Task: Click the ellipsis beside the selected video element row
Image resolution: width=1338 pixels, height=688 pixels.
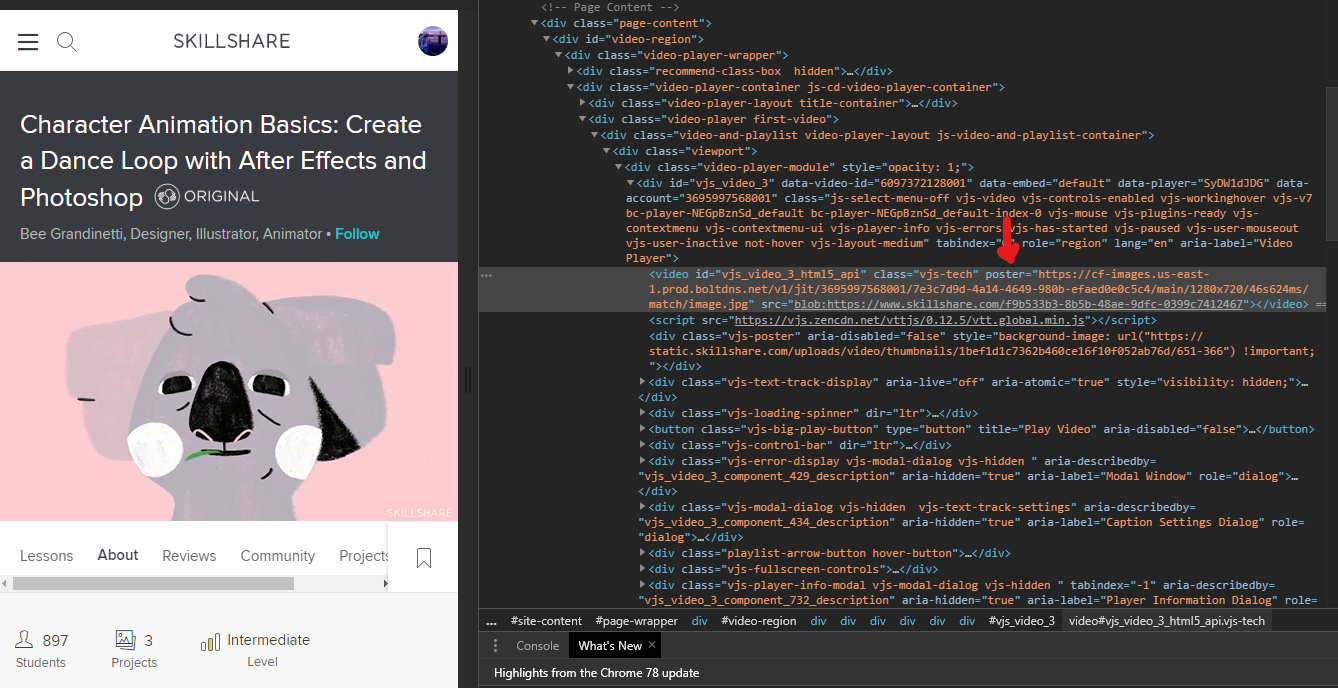Action: 486,275
